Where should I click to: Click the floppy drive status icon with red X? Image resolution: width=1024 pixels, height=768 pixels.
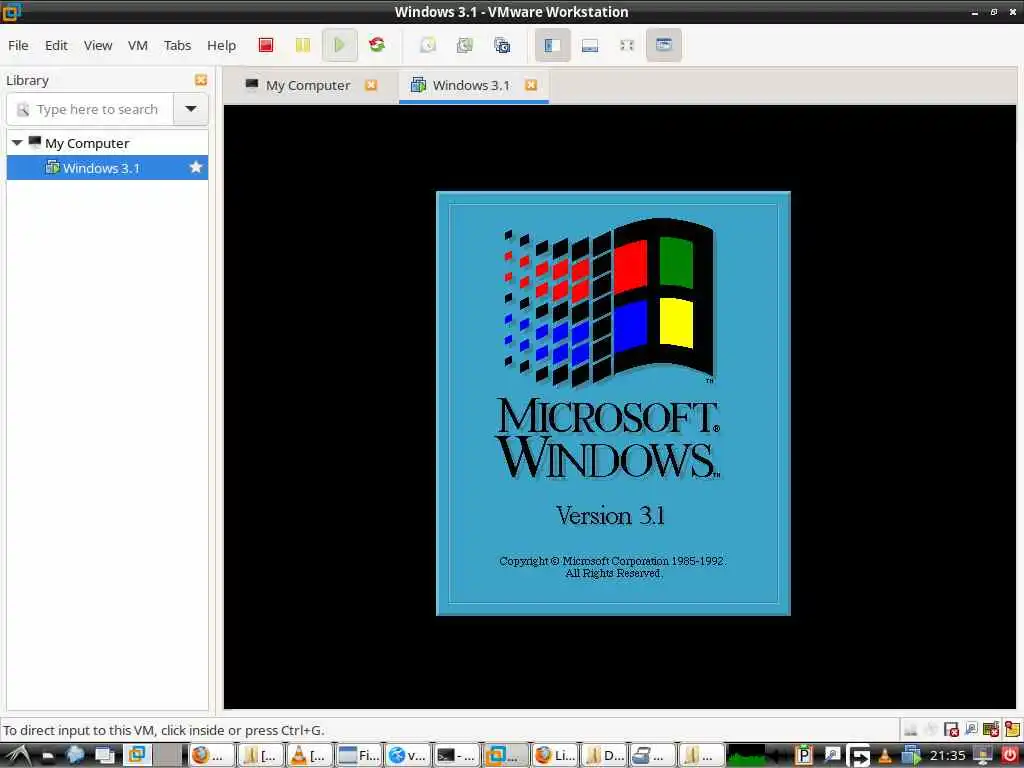[x=952, y=729]
